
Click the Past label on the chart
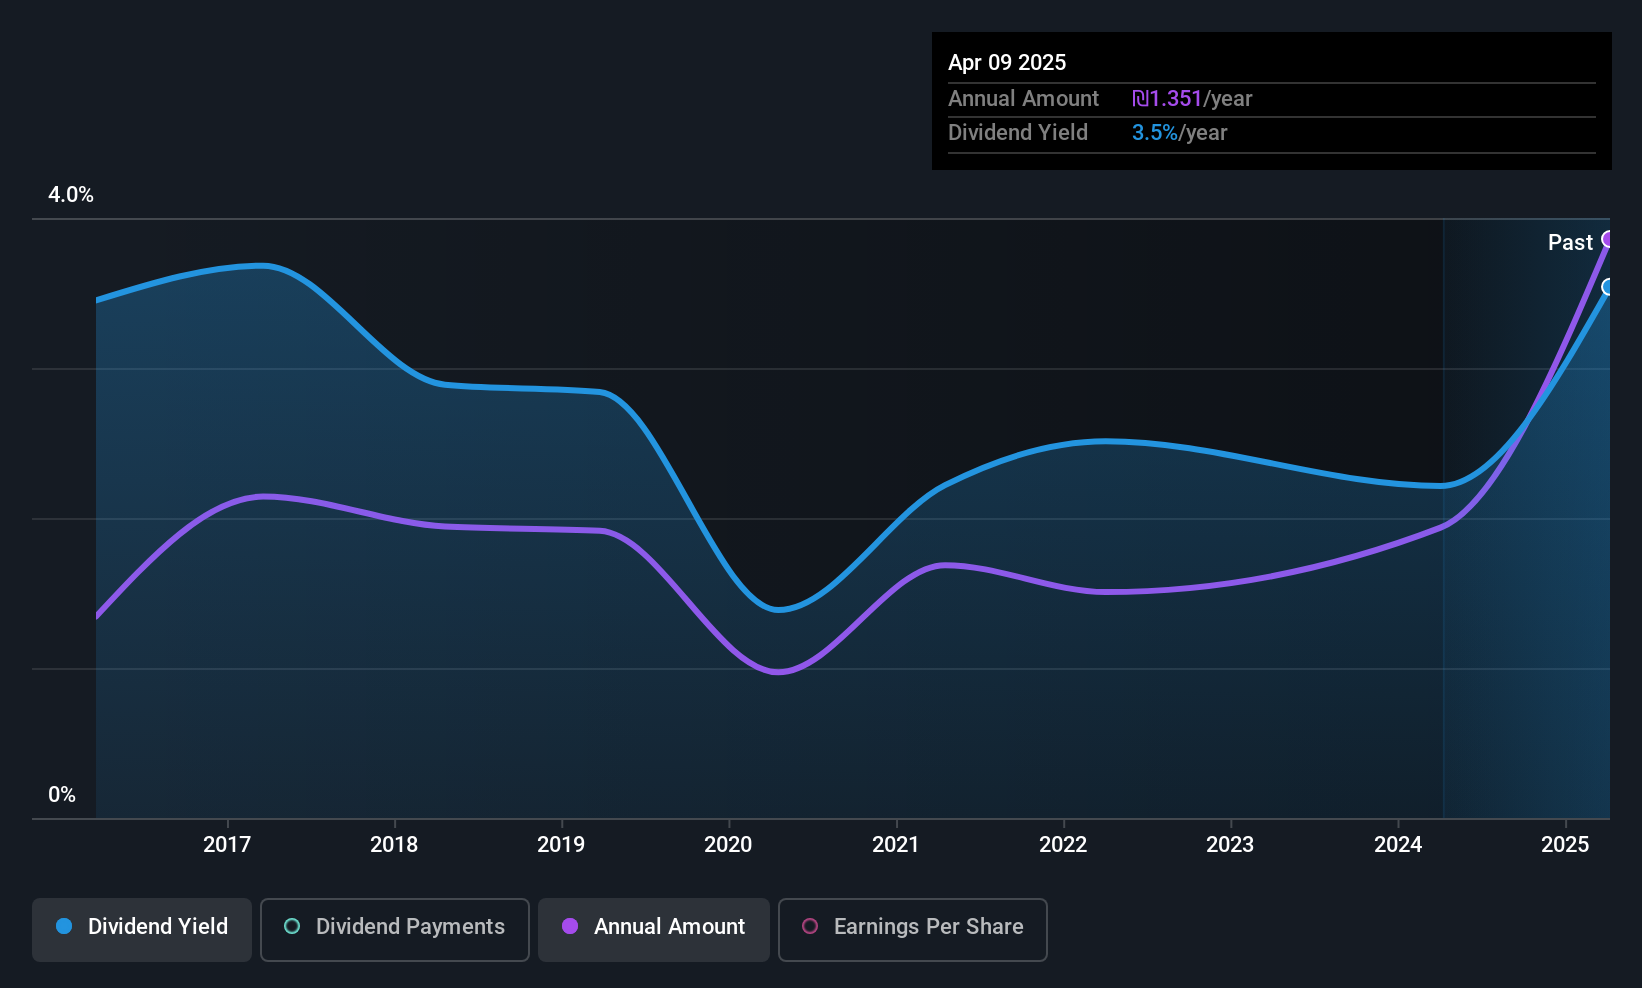pyautogui.click(x=1570, y=242)
